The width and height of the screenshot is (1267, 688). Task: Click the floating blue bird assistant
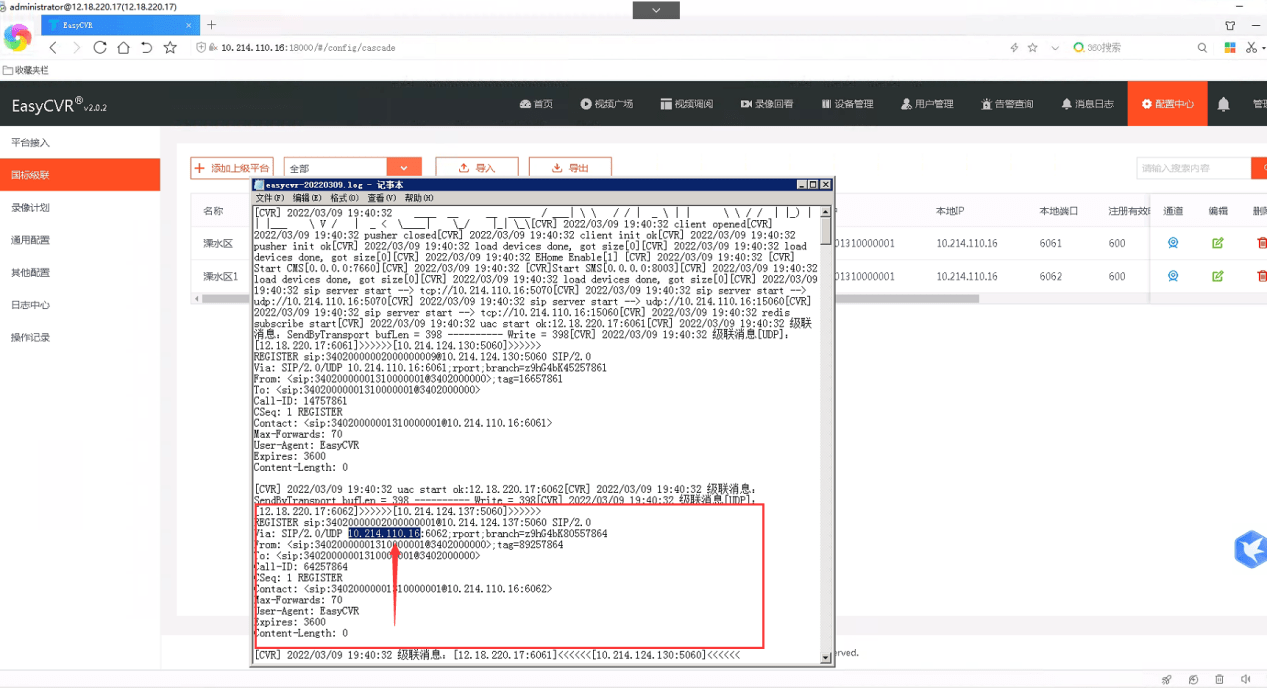[1250, 548]
